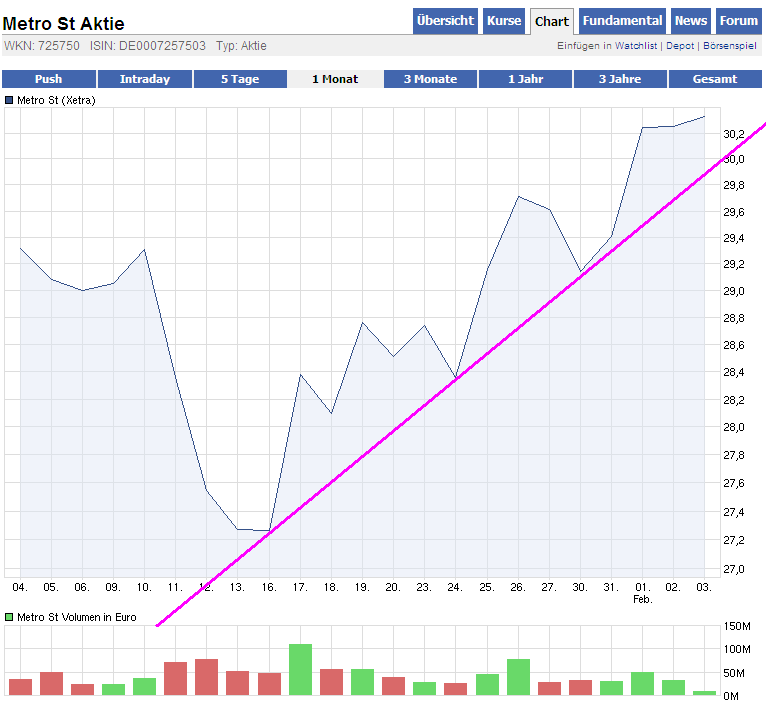Open the Übersicht tab
766x711 pixels.
[445, 21]
